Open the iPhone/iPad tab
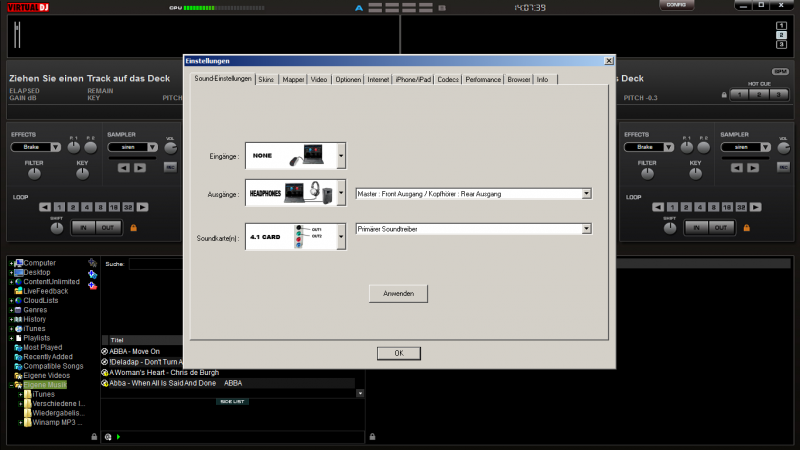 (x=413, y=80)
